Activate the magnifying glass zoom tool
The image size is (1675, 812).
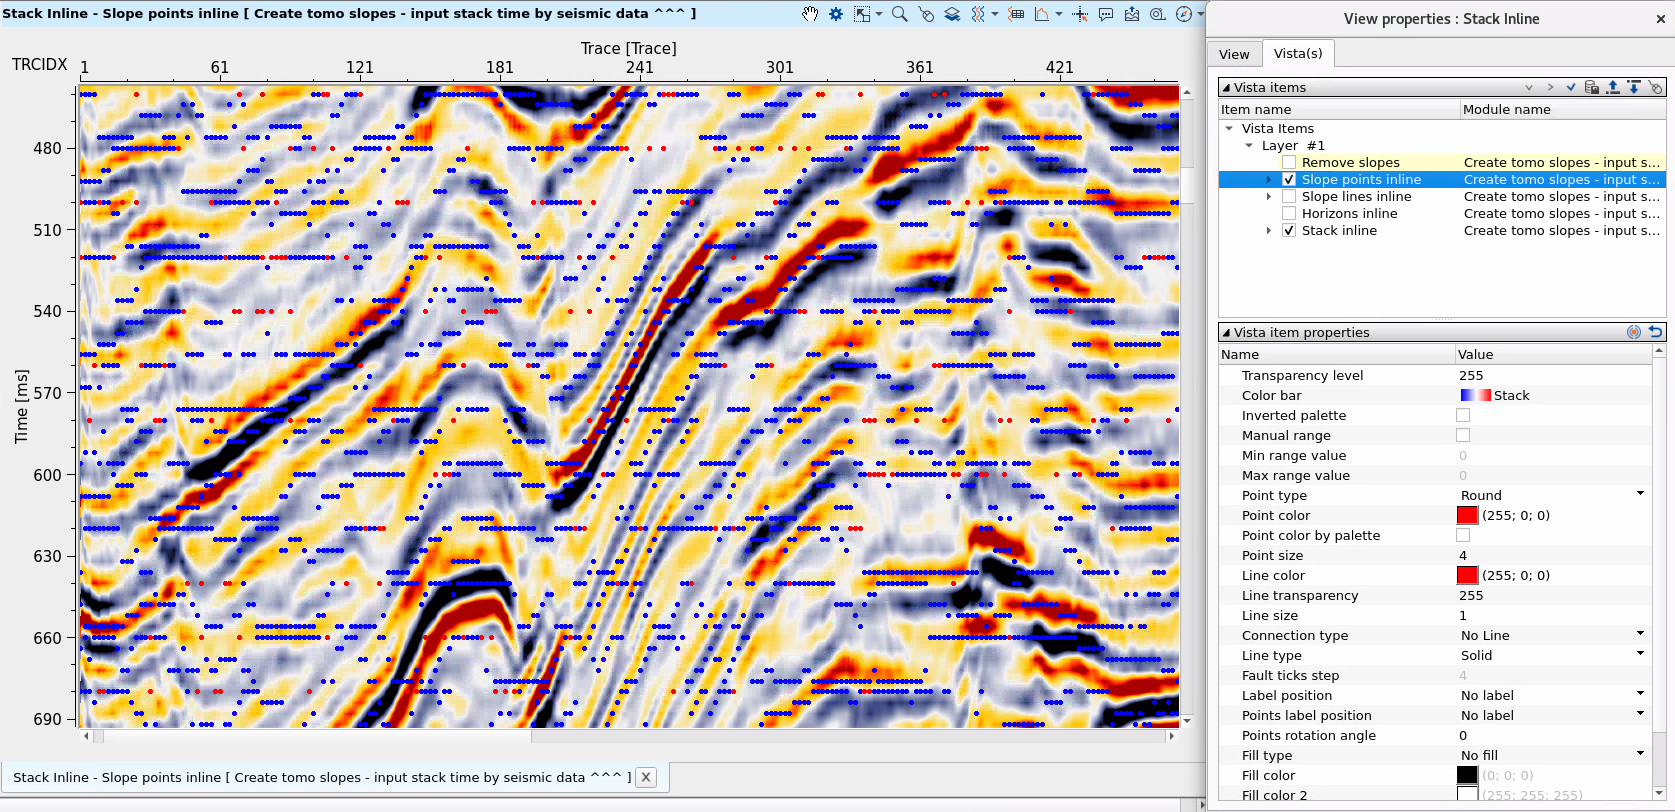click(899, 14)
